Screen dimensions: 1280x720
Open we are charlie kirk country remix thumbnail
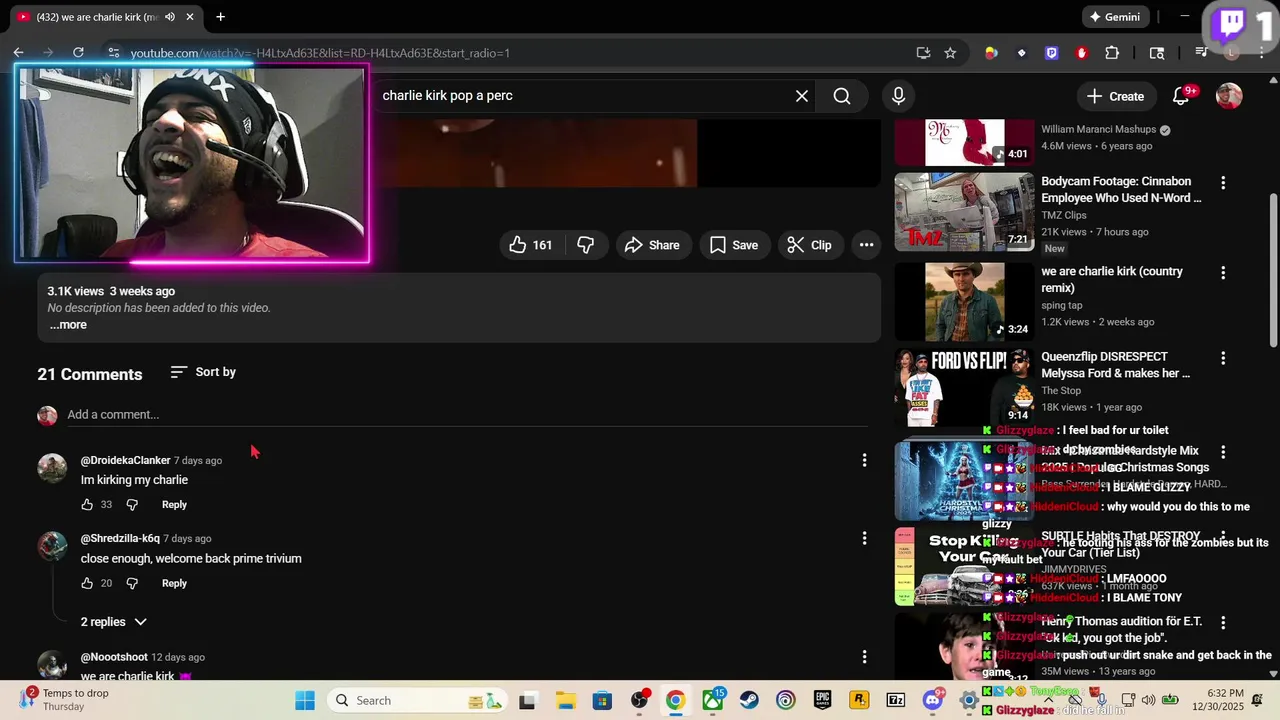(964, 302)
